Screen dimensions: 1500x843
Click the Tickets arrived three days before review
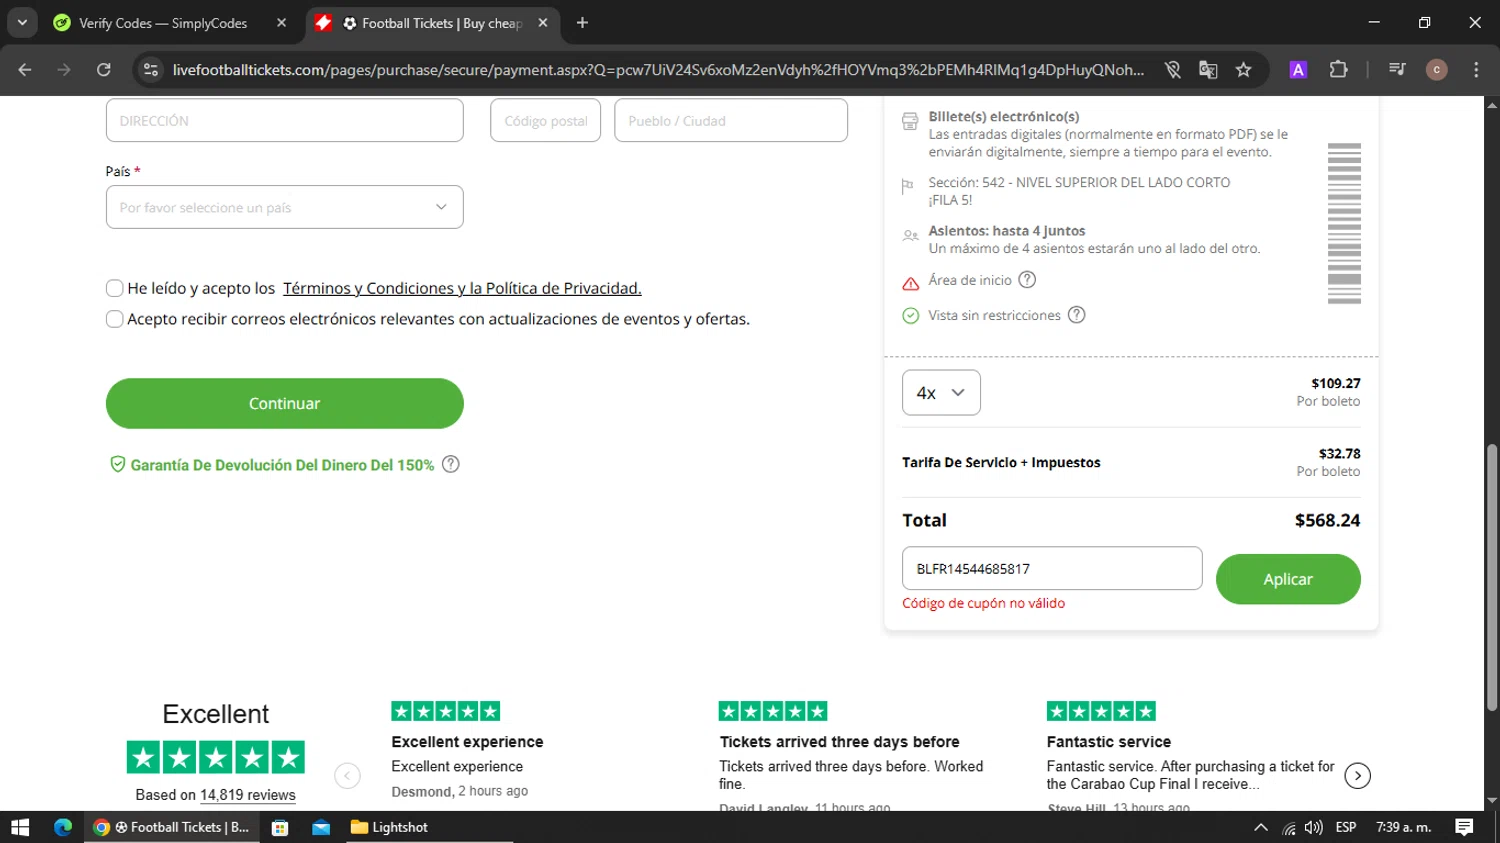pos(839,742)
